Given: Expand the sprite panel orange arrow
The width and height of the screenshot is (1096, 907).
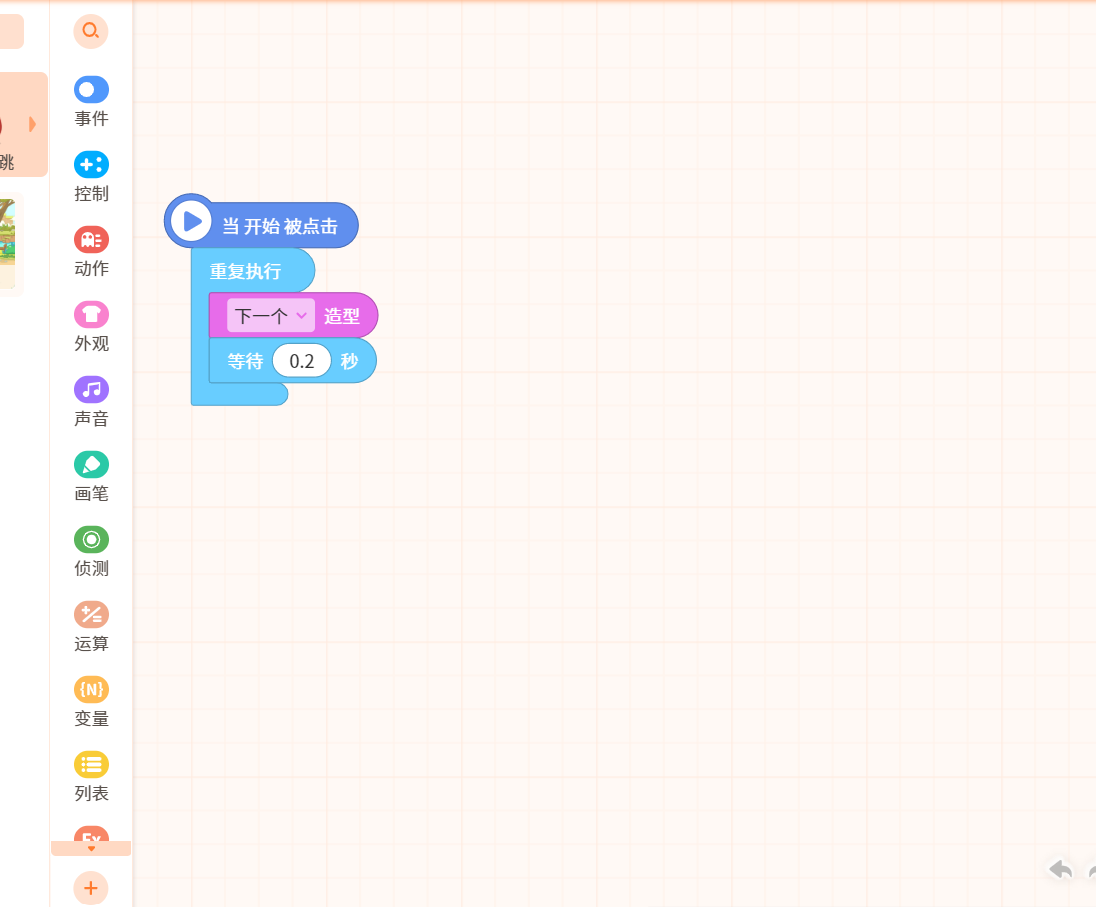Looking at the screenshot, I should 32,124.
